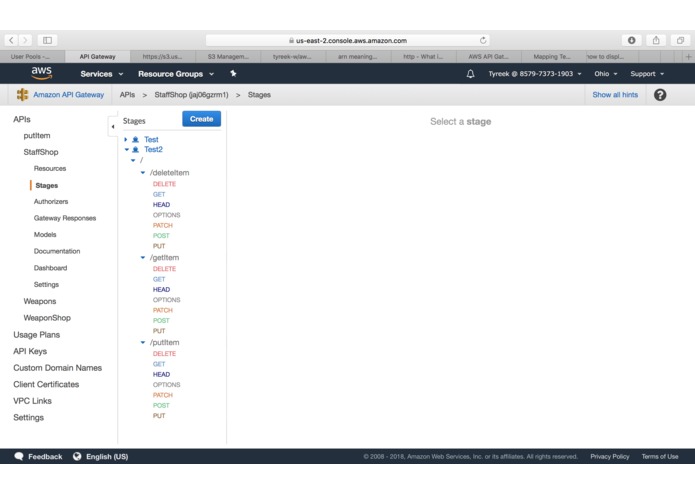695x494 pixels.
Task: Open Resources in StaffShop sidebar
Action: (50, 168)
